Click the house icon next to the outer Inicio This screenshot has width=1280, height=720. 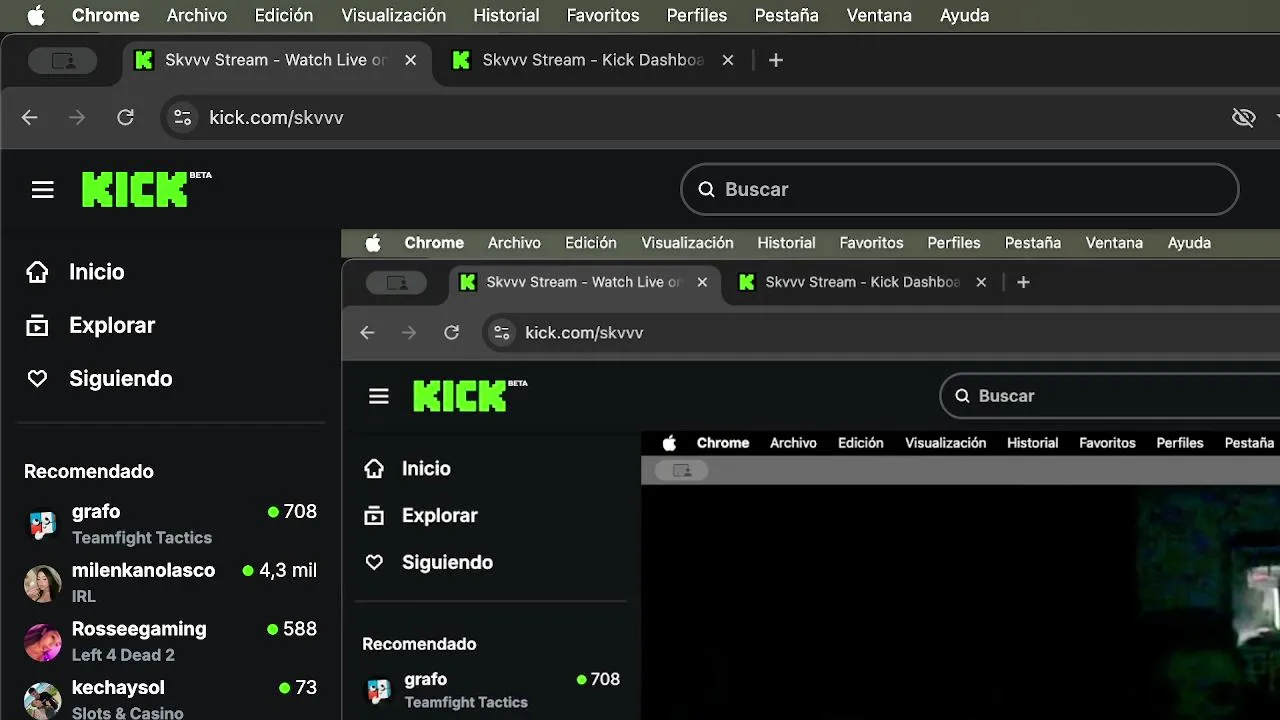pyautogui.click(x=37, y=272)
